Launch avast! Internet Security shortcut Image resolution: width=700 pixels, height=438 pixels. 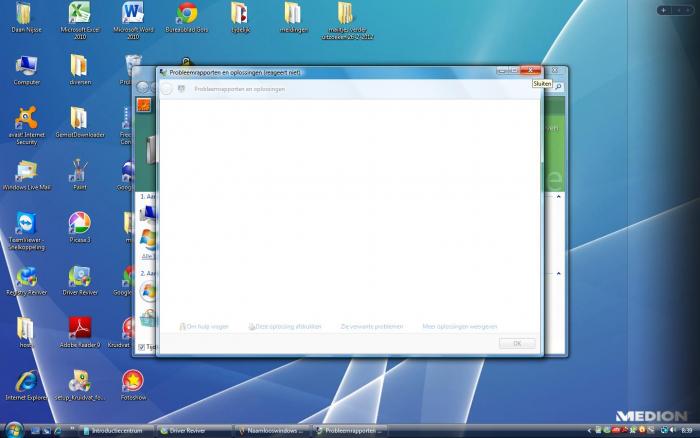pos(26,126)
